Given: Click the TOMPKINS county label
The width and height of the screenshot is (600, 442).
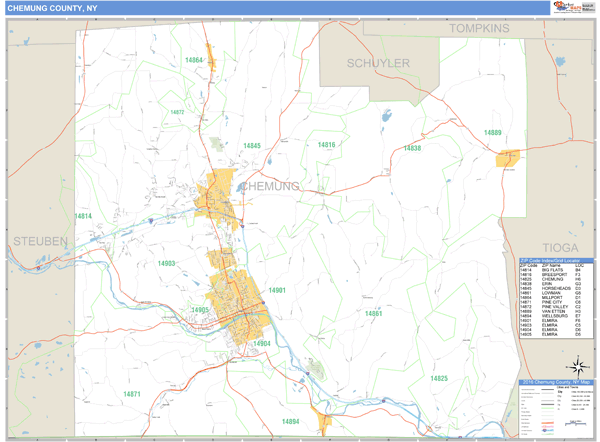Looking at the screenshot, I should click(479, 28).
